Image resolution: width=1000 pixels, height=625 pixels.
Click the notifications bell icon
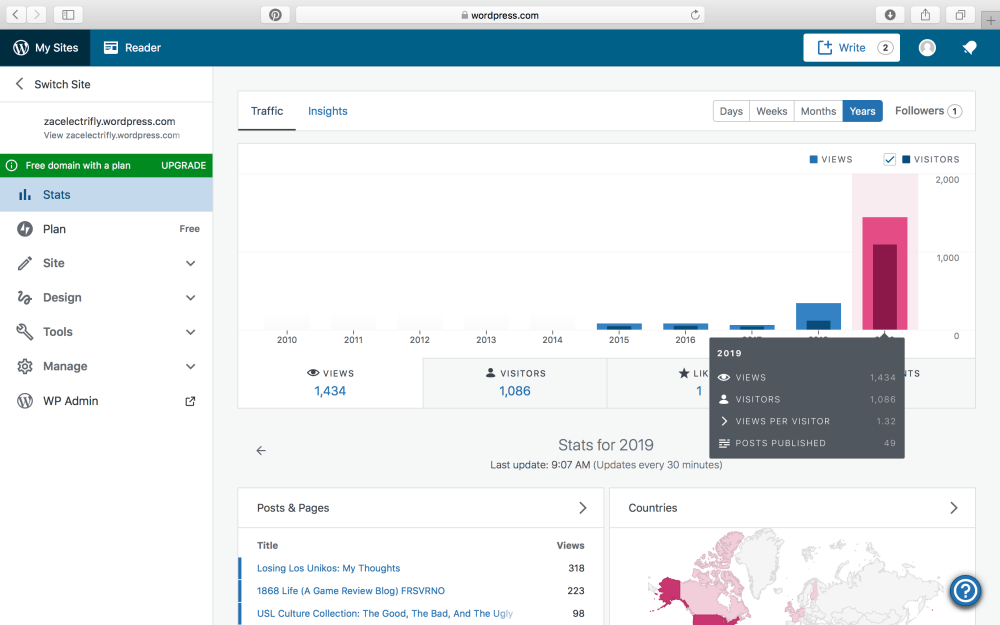pyautogui.click(x=969, y=48)
